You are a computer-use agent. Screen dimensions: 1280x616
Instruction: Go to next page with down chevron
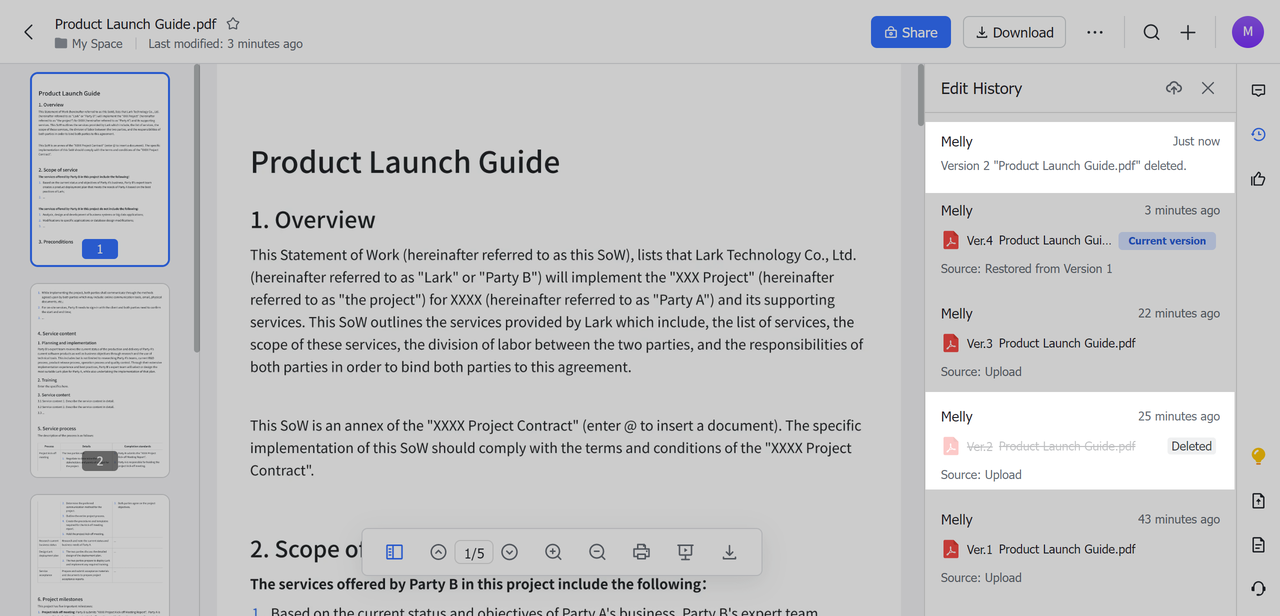pyautogui.click(x=510, y=552)
